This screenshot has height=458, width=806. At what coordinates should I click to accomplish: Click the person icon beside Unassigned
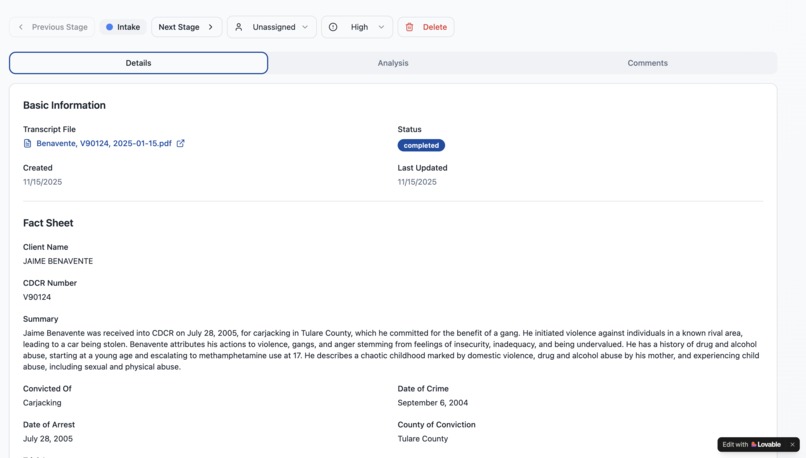tap(239, 27)
